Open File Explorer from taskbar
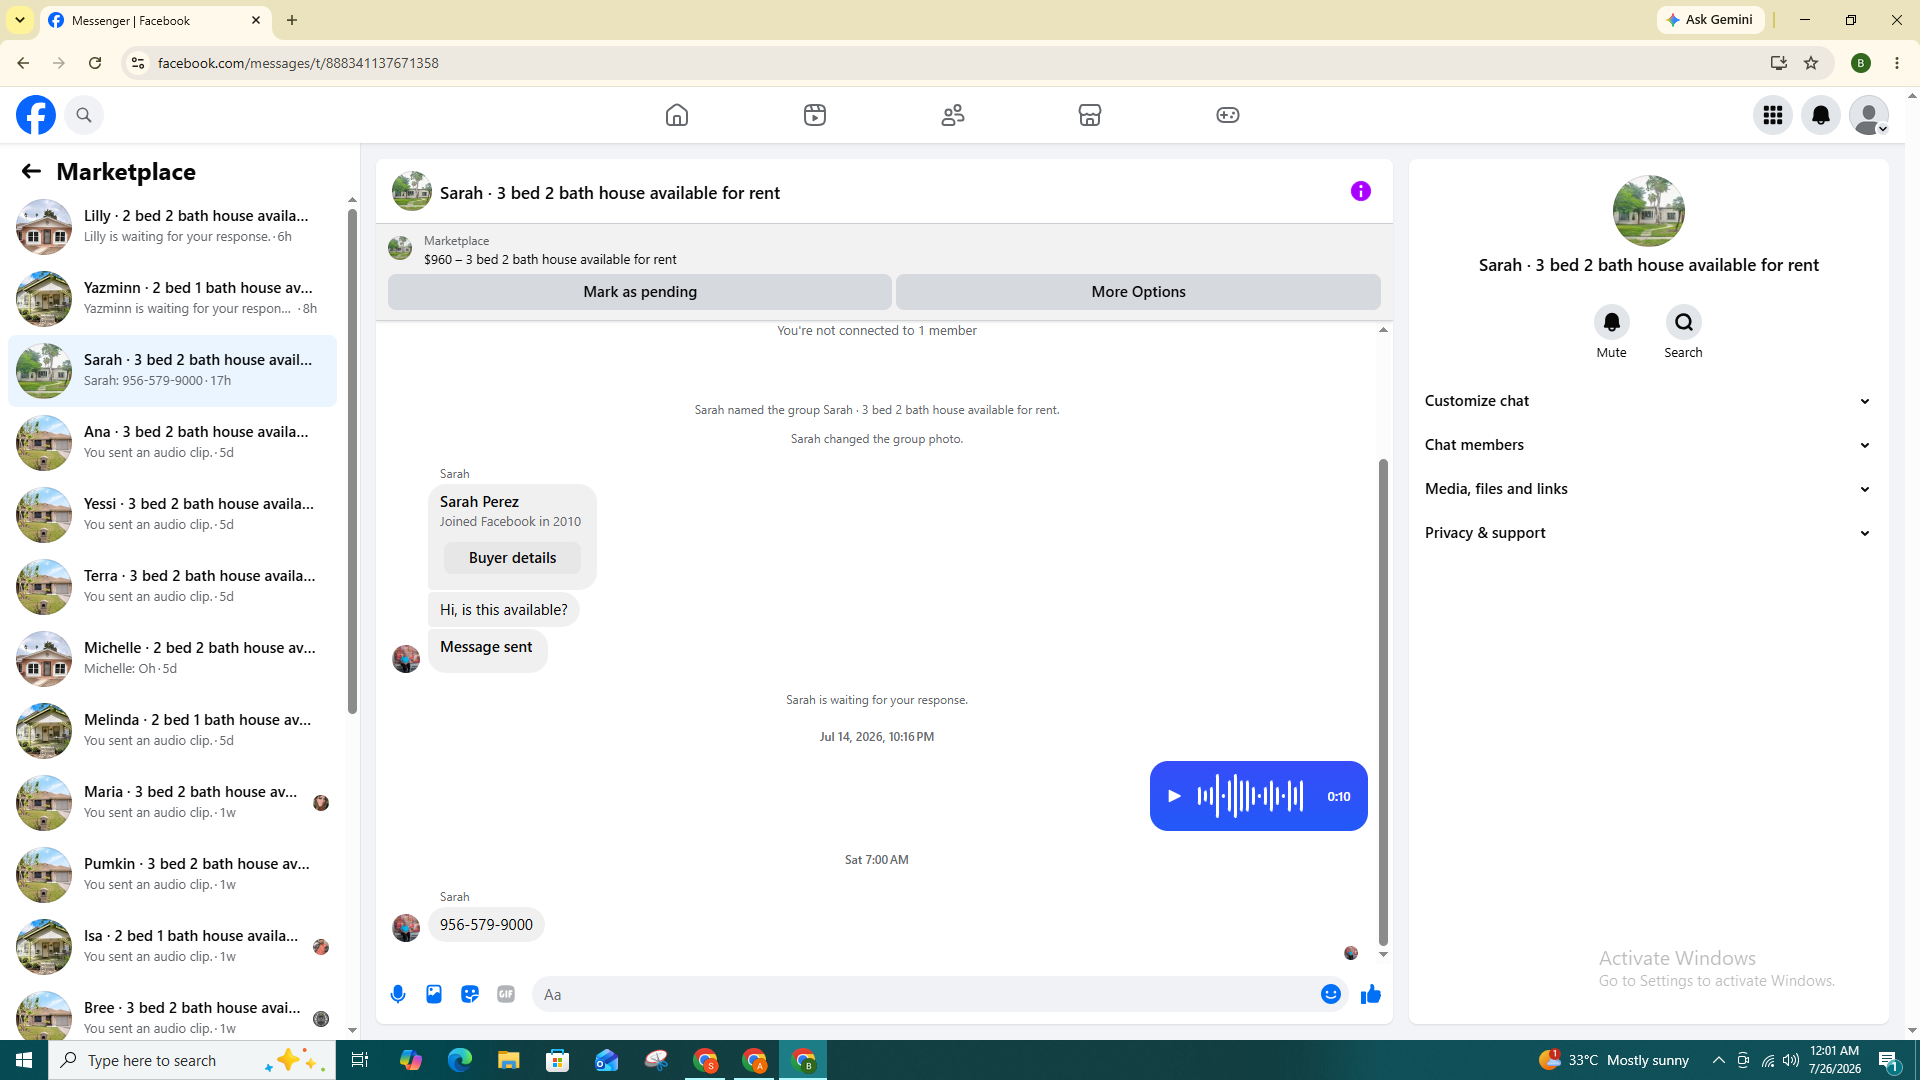1920x1080 pixels. point(509,1060)
